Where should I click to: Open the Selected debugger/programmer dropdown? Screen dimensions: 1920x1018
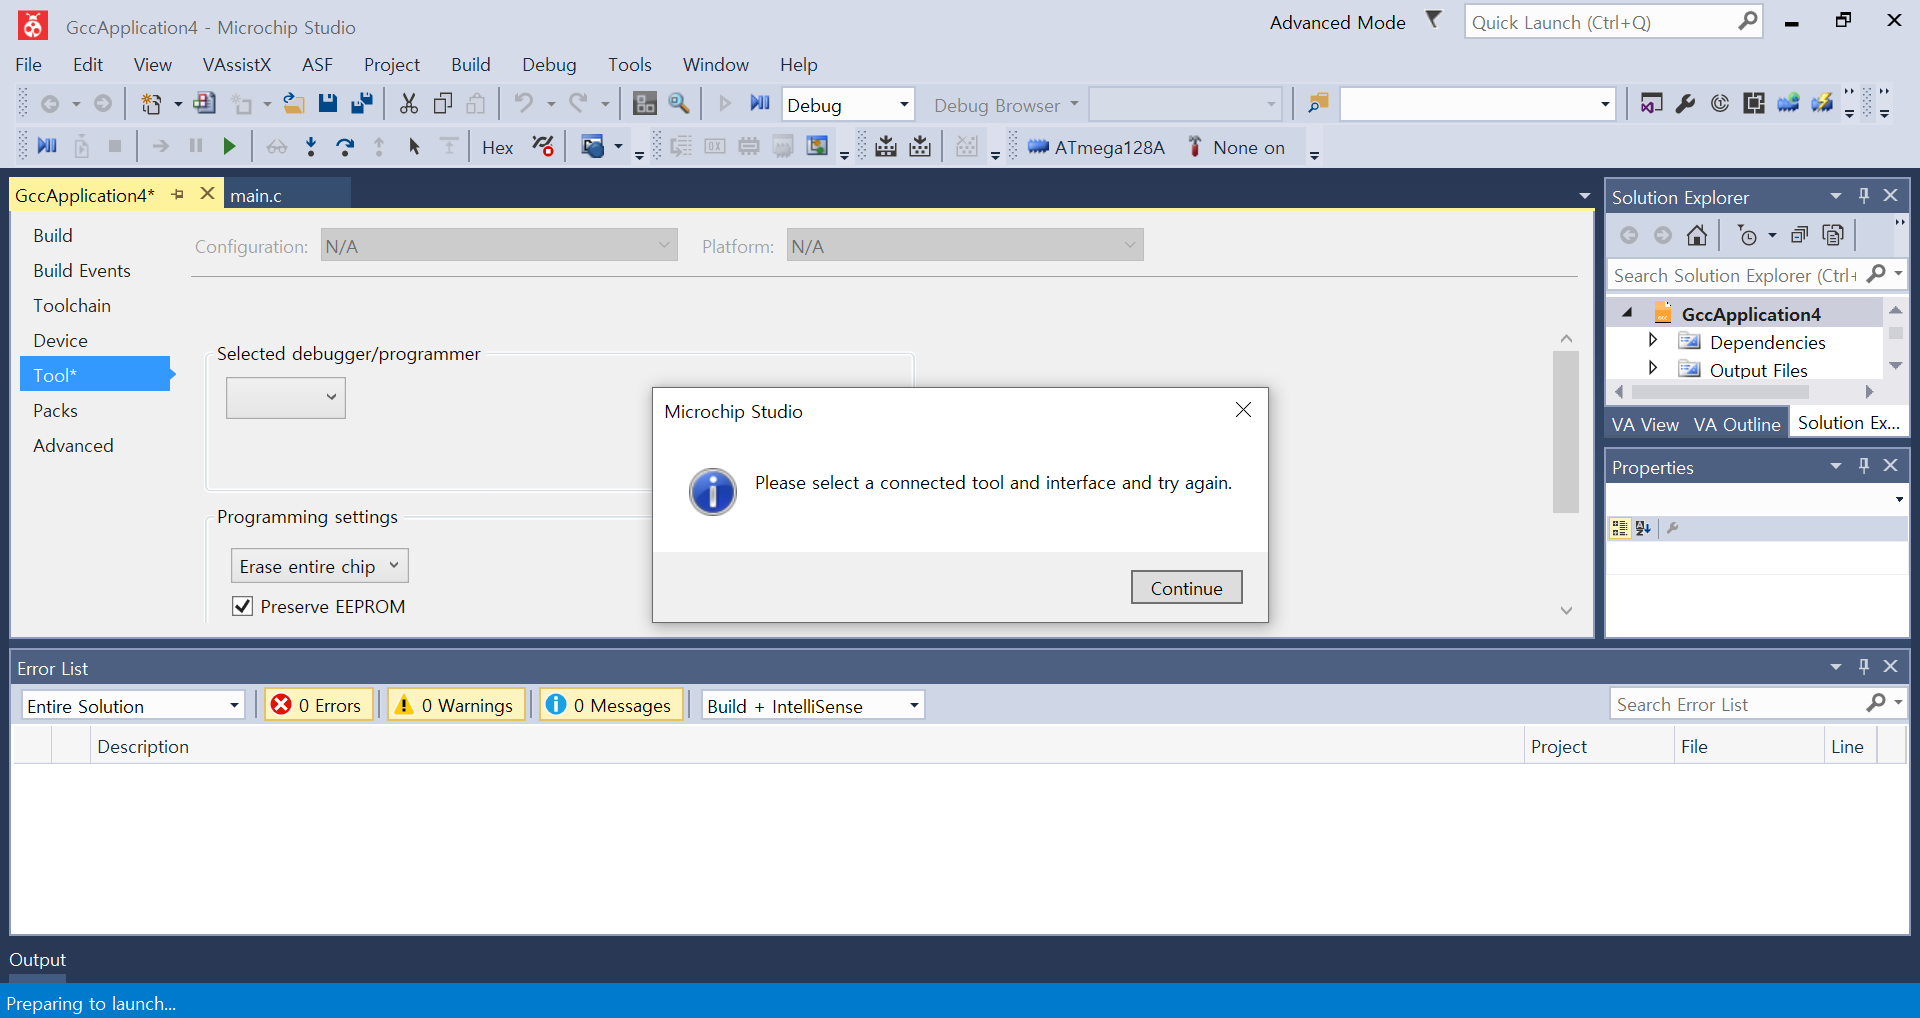286,397
